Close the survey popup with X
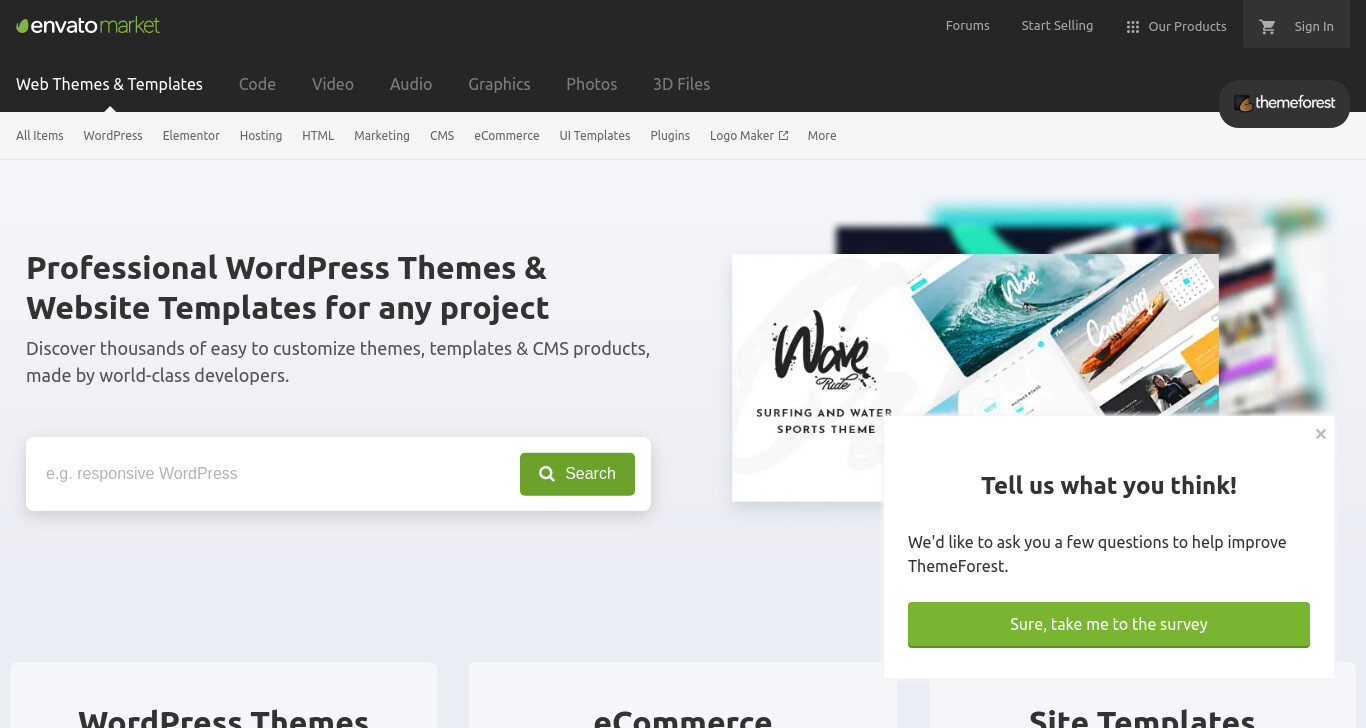 click(1321, 434)
